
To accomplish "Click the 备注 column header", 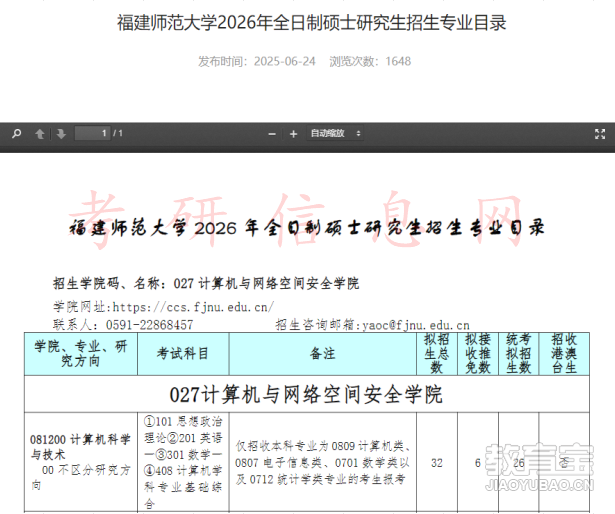I will tap(323, 354).
